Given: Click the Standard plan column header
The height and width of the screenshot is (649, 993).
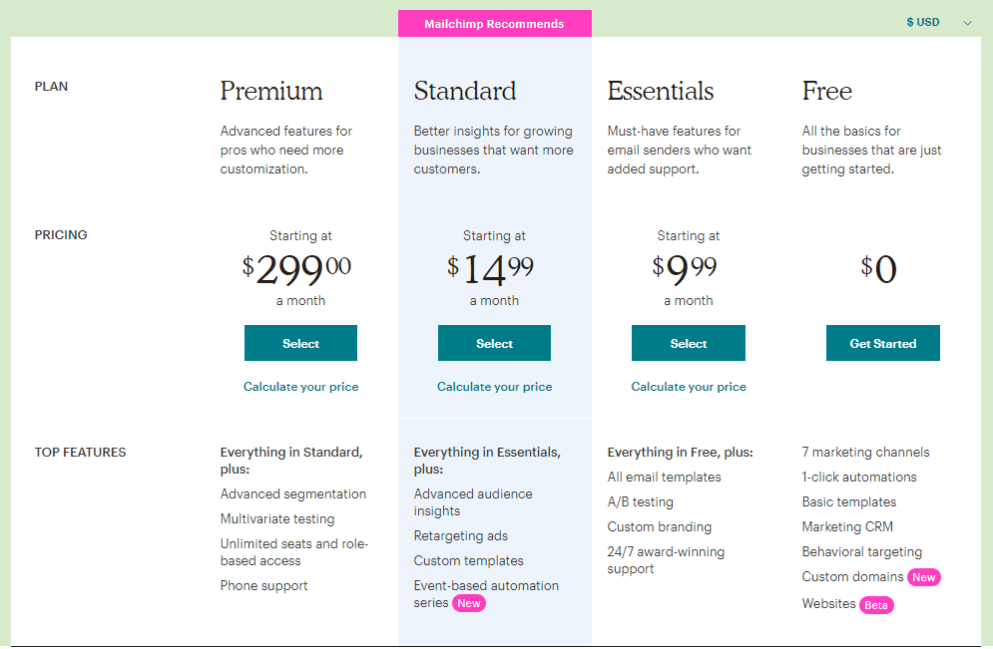Looking at the screenshot, I should 465,91.
